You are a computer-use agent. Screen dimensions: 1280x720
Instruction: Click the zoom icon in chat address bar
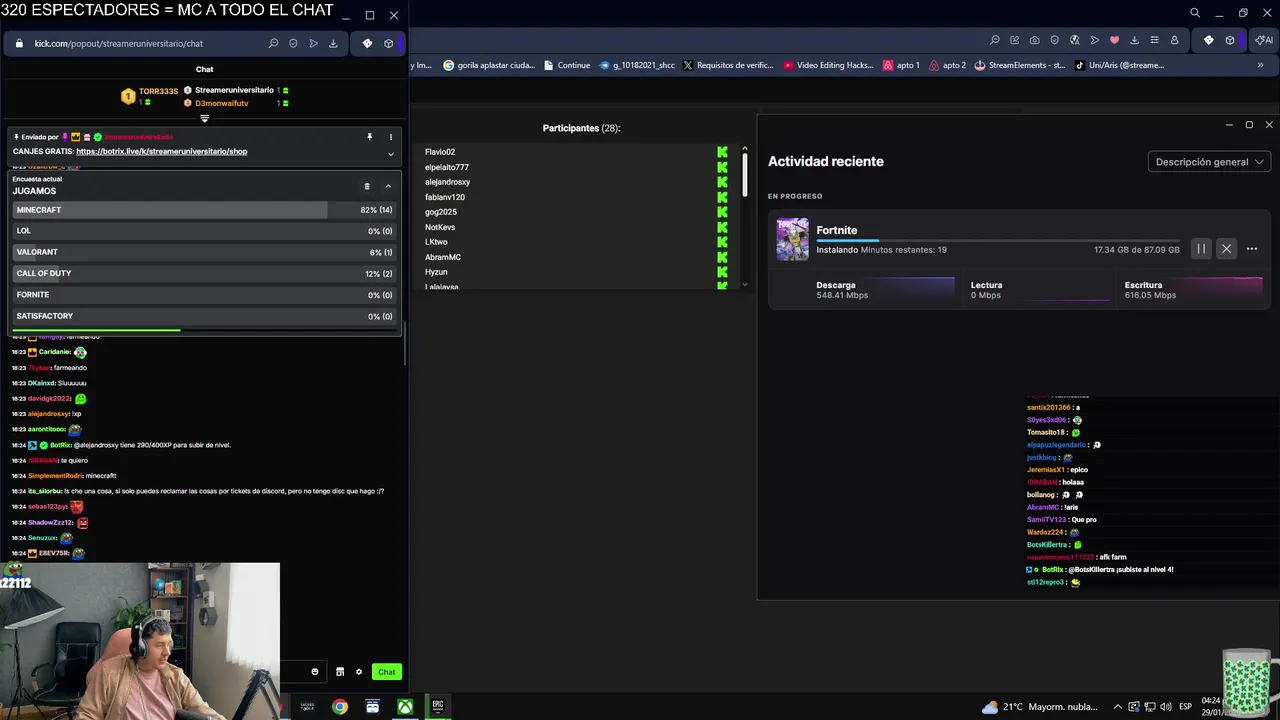coord(273,43)
